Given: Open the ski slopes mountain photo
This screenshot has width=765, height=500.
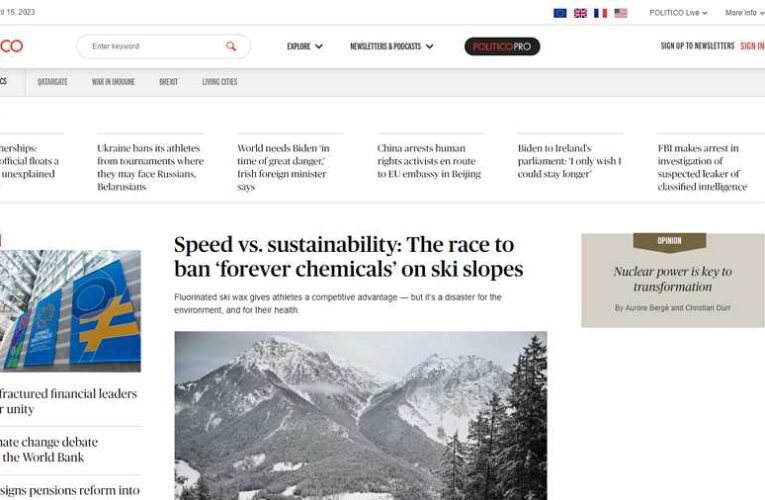Looking at the screenshot, I should coord(361,415).
